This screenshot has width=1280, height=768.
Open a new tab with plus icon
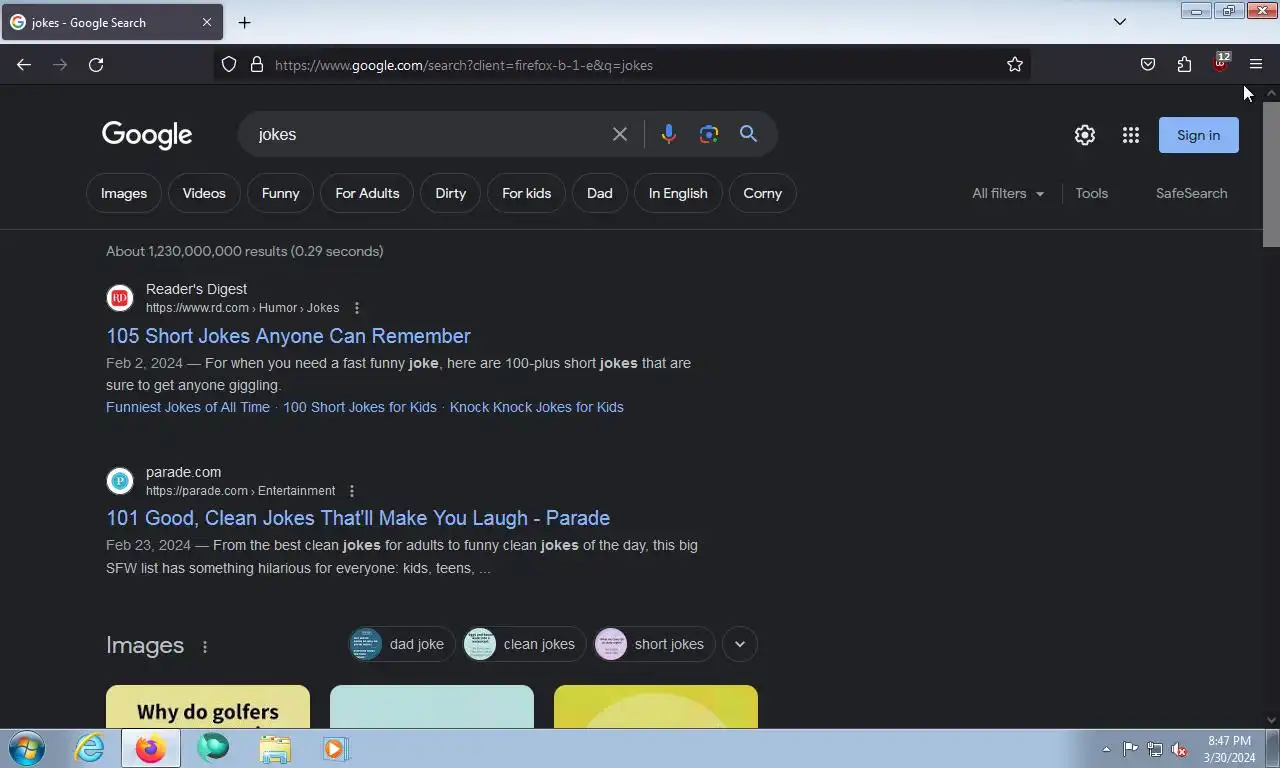coord(244,22)
